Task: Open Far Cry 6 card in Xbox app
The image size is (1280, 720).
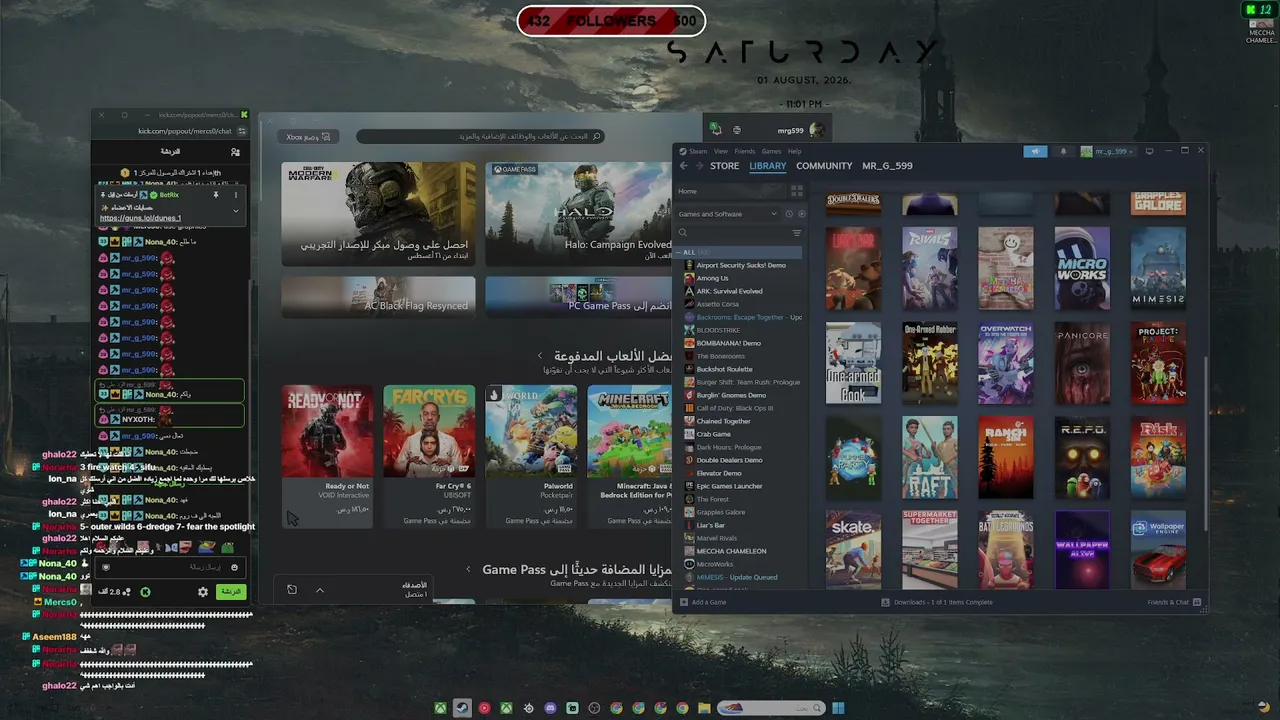Action: click(429, 456)
